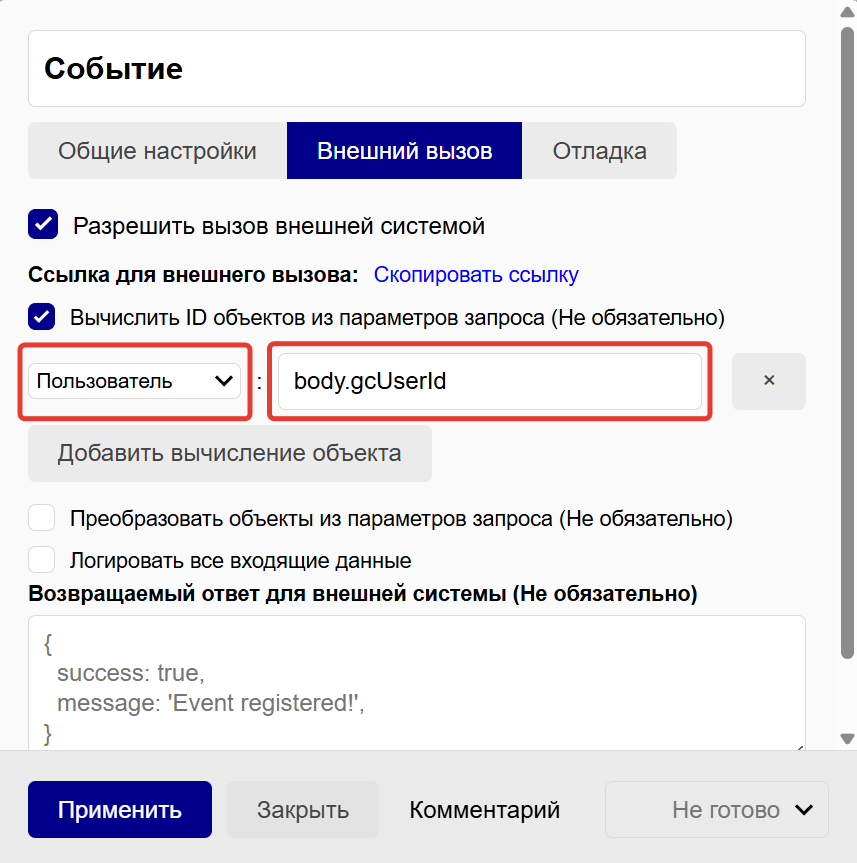Click the 'Событие' title field

point(416,68)
